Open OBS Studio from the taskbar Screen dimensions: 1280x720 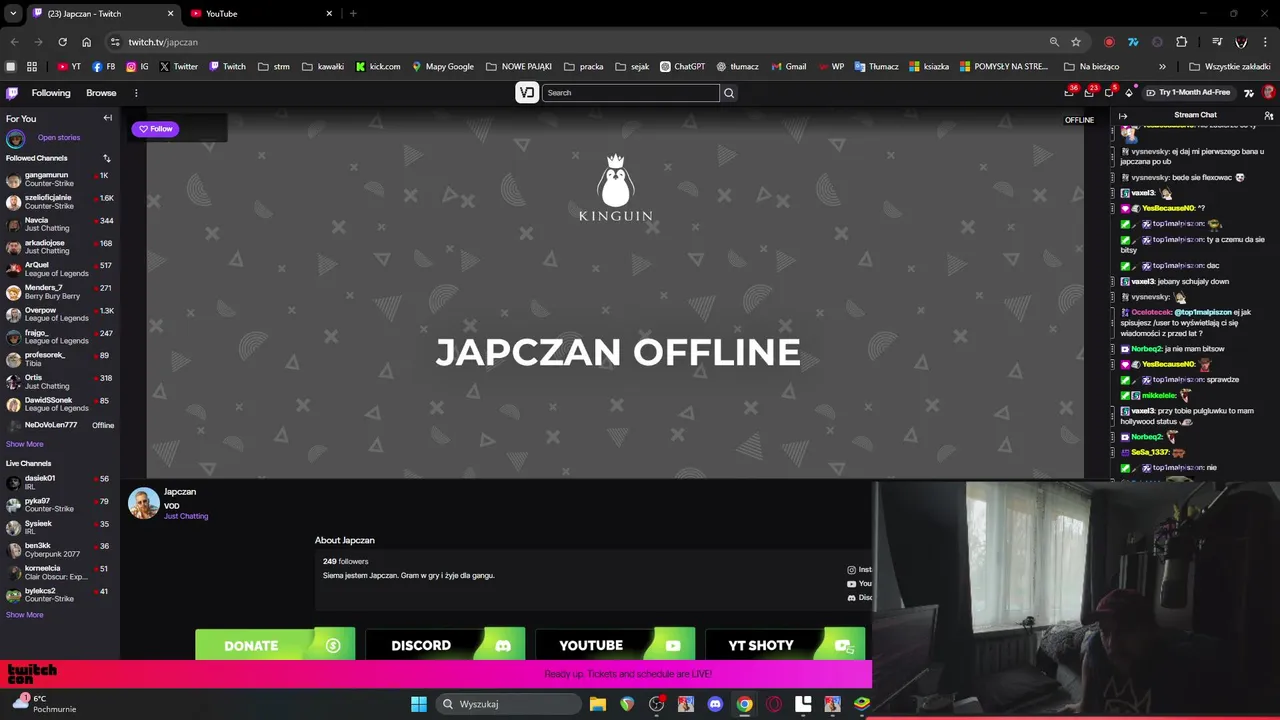656,704
